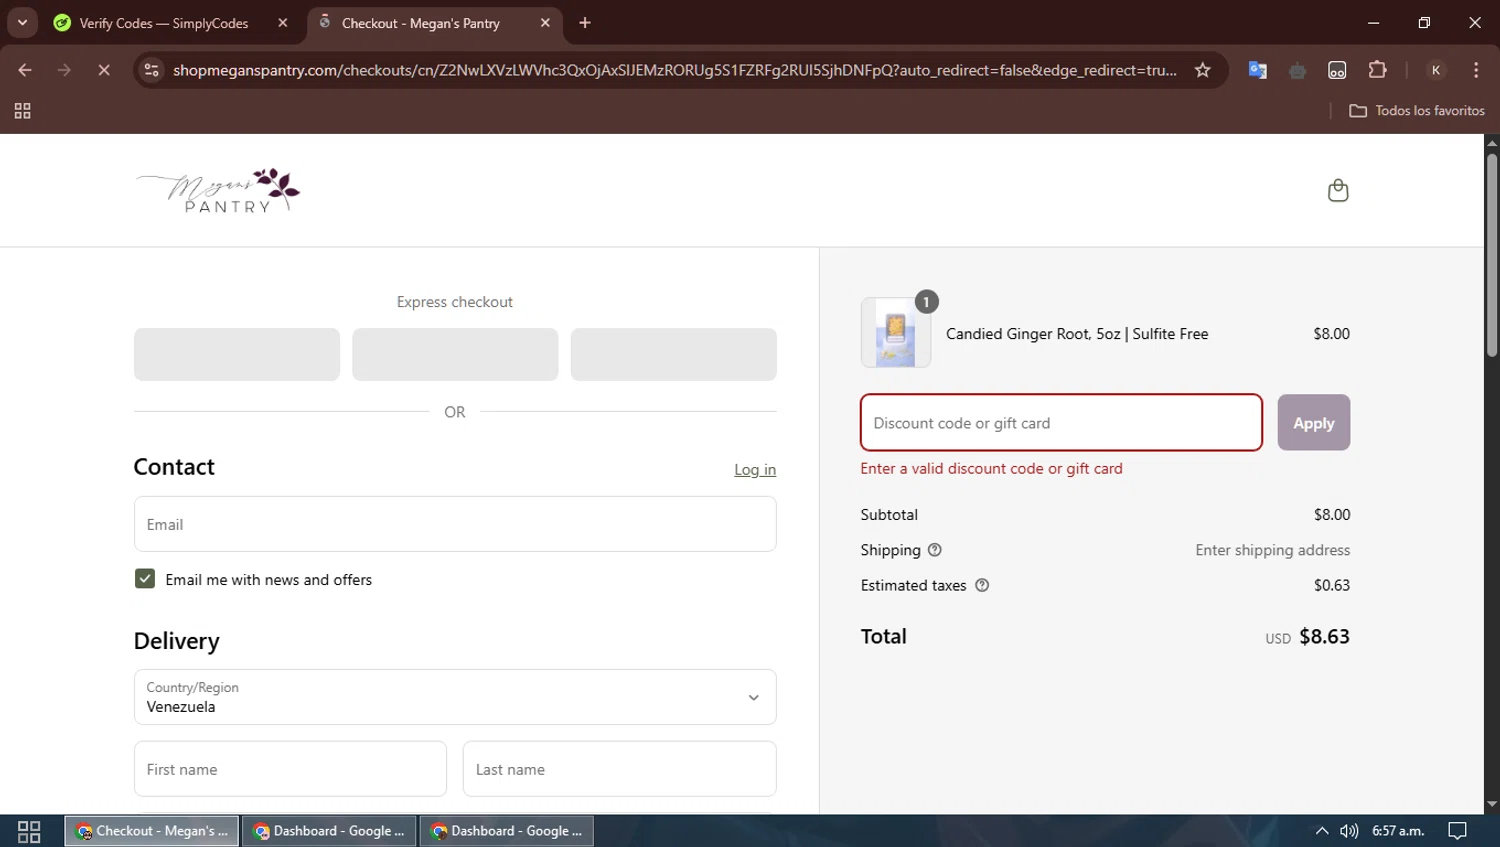Click the first express checkout button
The image size is (1500, 847).
(237, 354)
